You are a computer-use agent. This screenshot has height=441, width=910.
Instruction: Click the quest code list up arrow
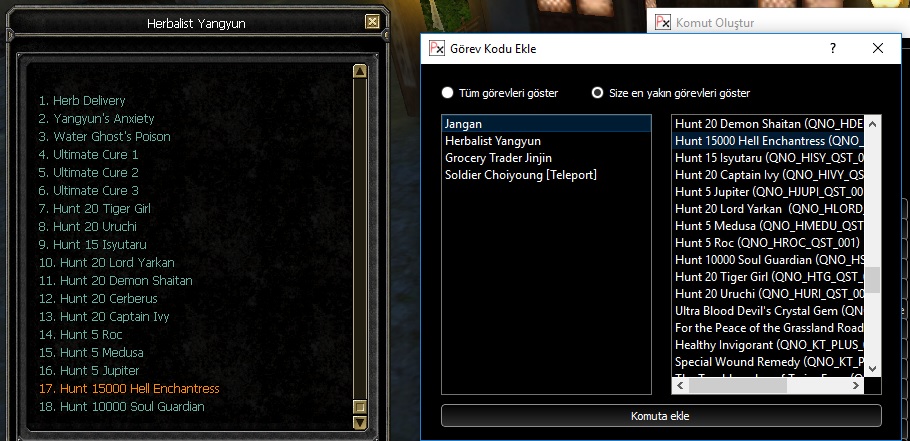[872, 123]
